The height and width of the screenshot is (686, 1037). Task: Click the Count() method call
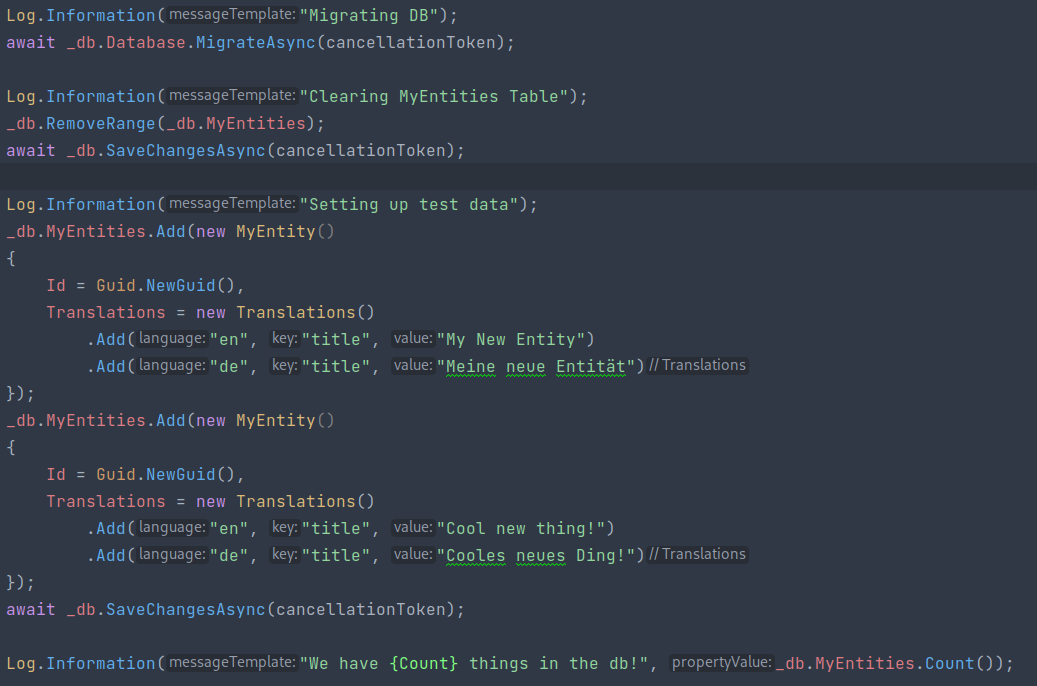pyautogui.click(x=975, y=664)
